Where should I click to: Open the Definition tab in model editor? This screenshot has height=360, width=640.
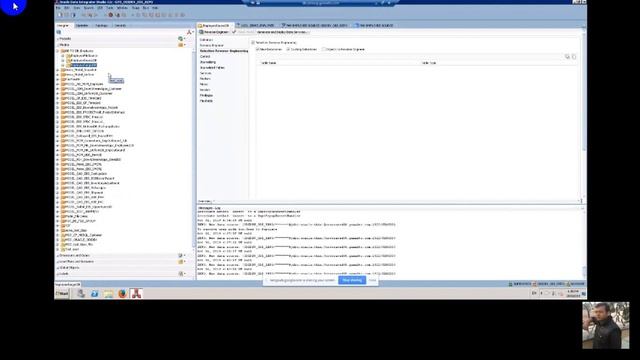206,40
